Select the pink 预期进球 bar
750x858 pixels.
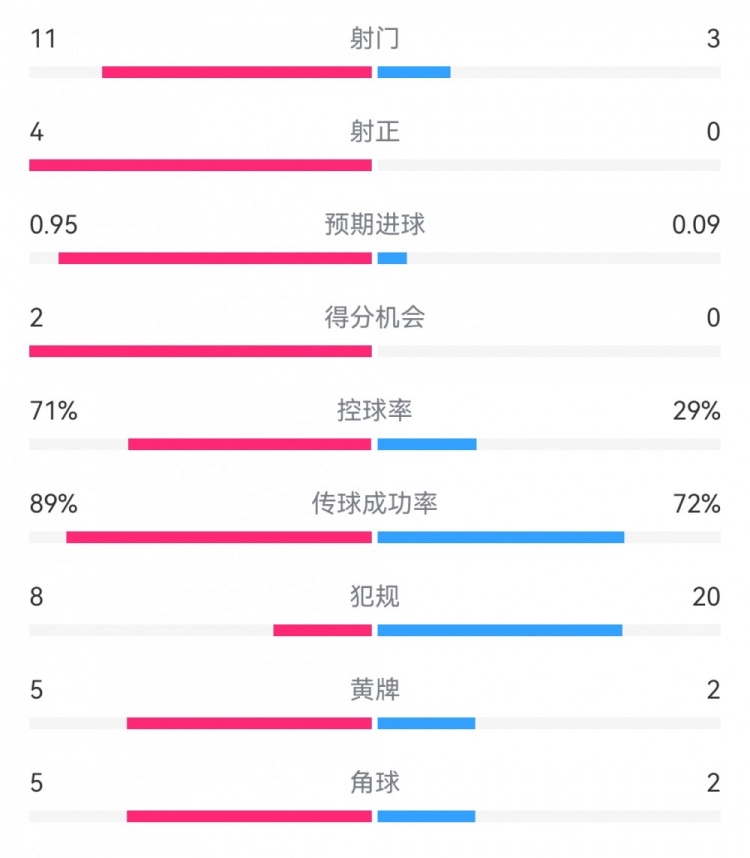(215, 258)
